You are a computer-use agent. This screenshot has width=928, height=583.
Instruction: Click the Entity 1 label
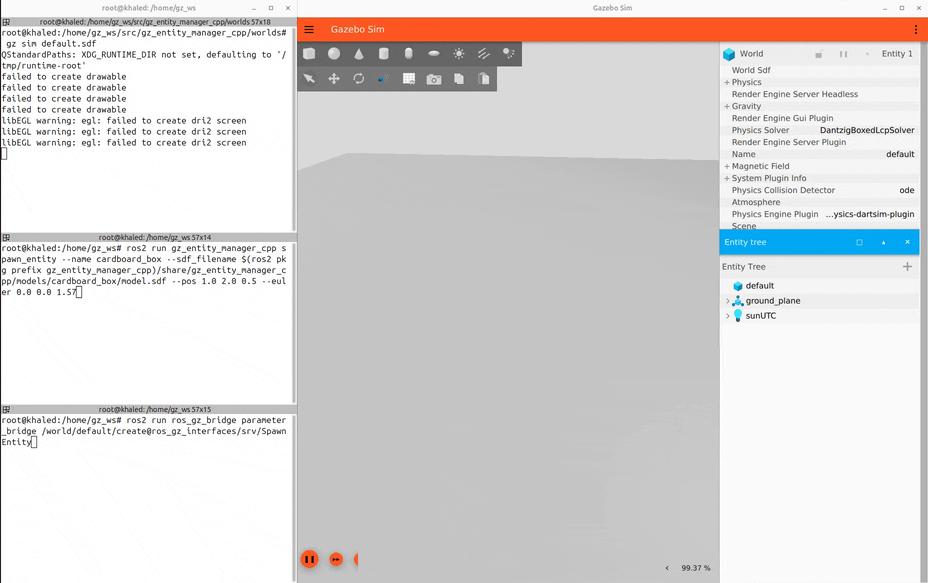(897, 54)
